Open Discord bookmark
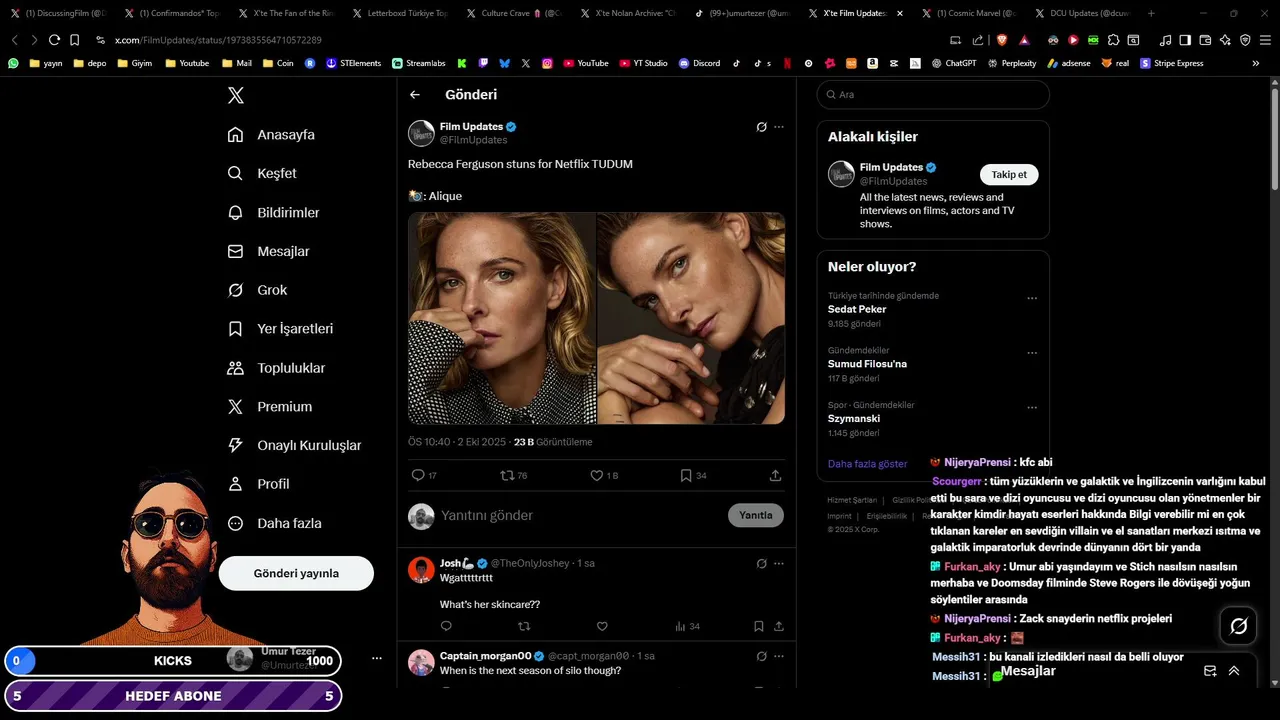1280x720 pixels. [699, 63]
